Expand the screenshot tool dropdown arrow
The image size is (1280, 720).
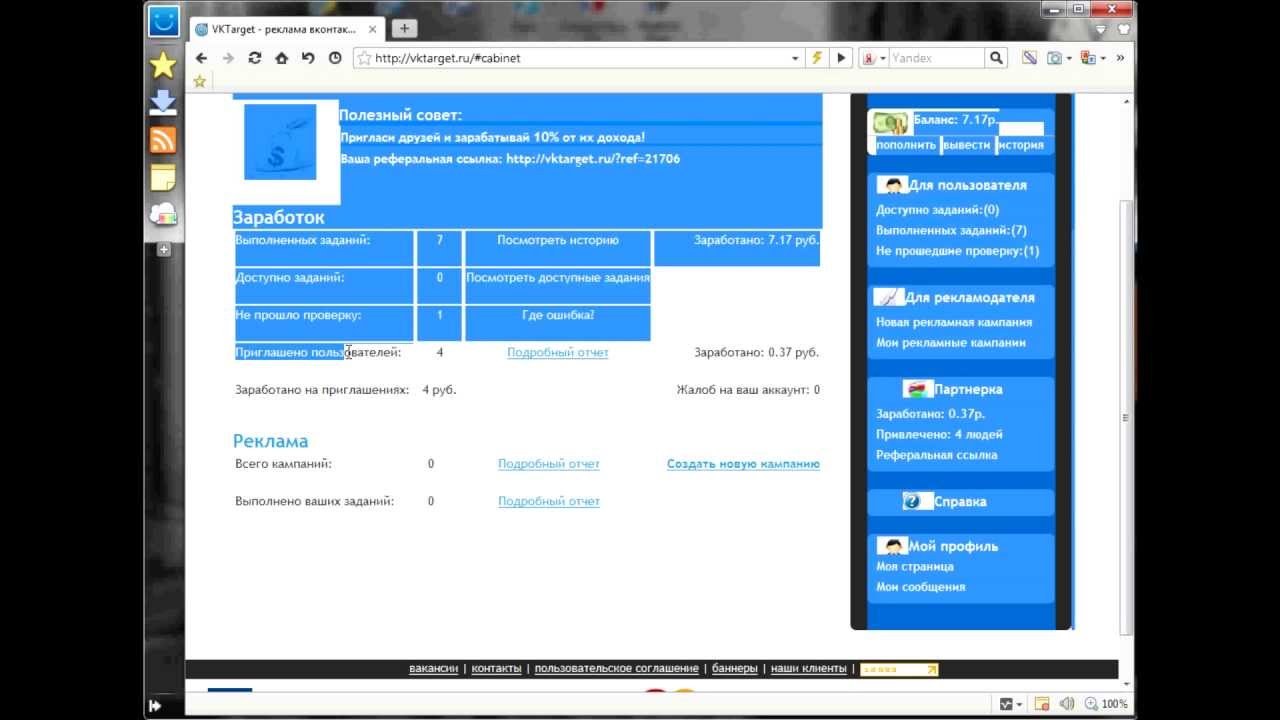1069,58
